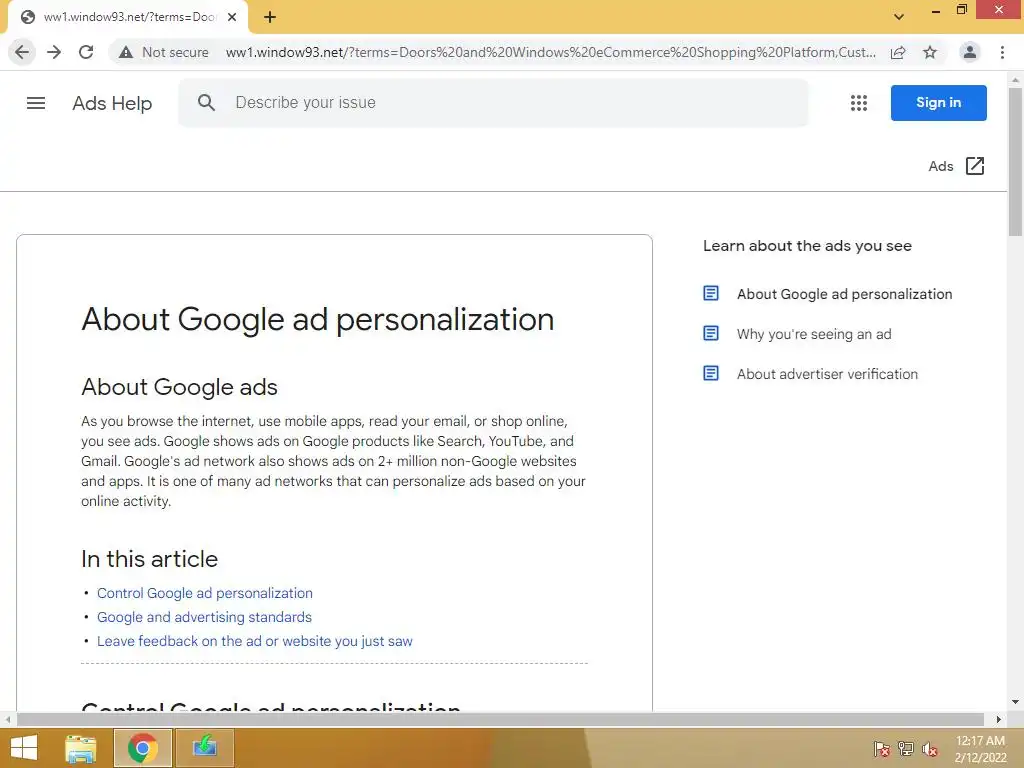1024x768 pixels.
Task: Click the horizontal scrollbar thumb
Action: 500,719
